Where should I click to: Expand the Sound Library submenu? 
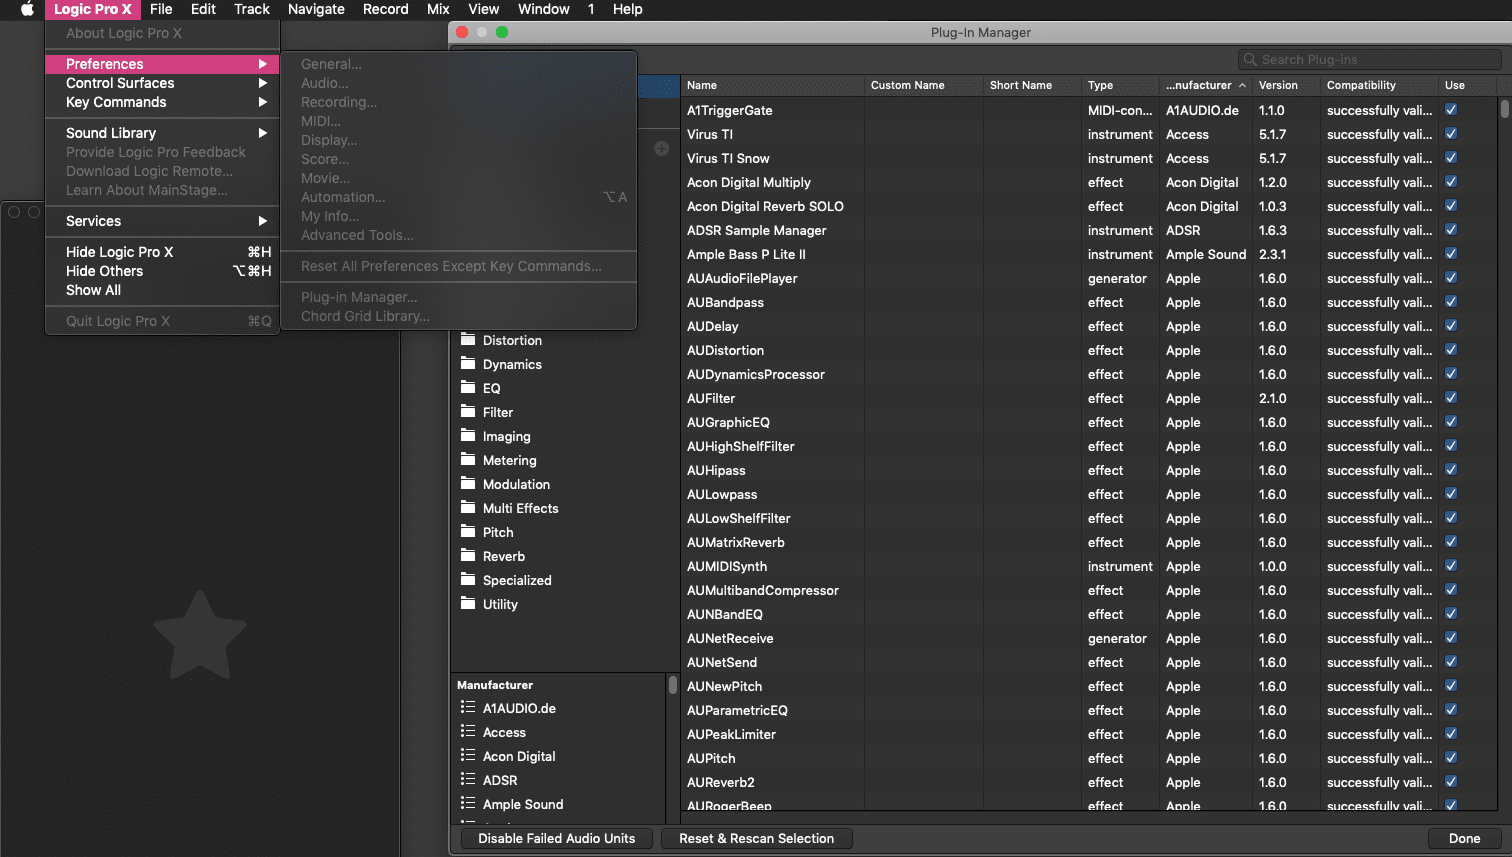[162, 133]
